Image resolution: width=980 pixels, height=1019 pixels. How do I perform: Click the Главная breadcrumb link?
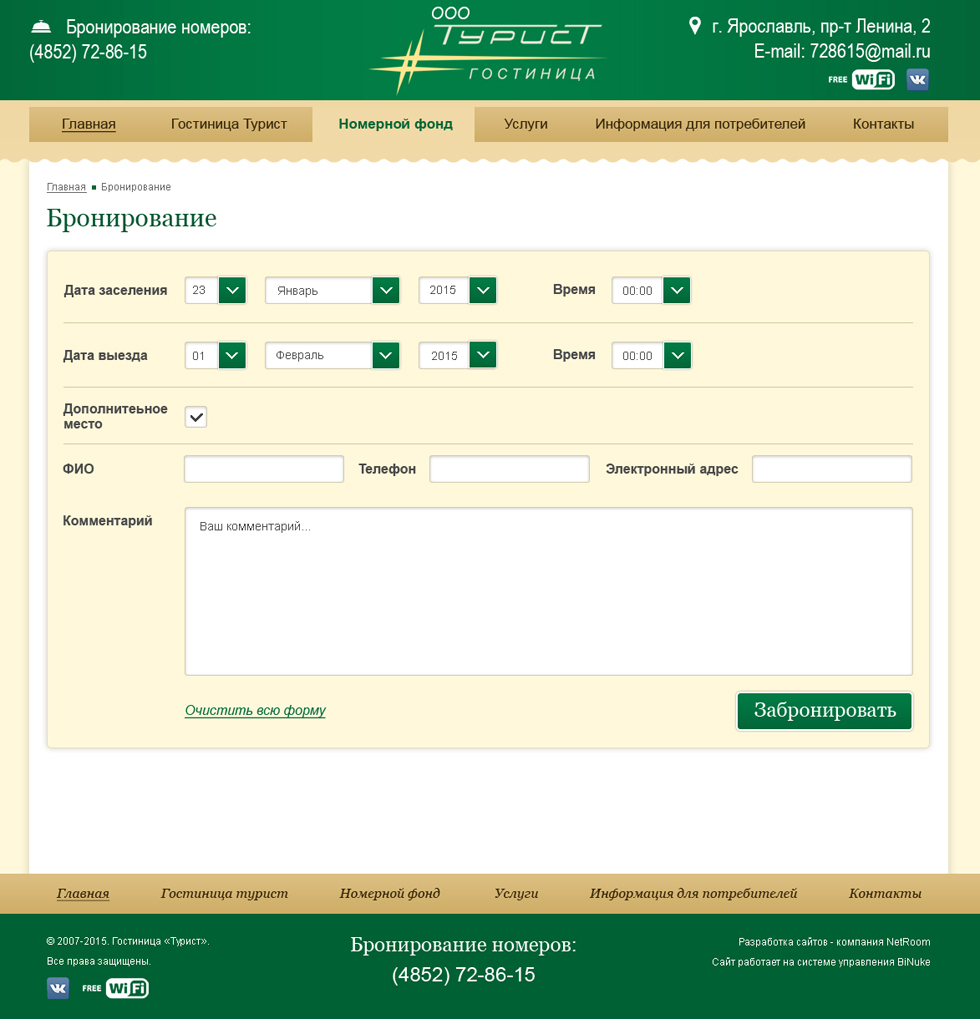66,187
